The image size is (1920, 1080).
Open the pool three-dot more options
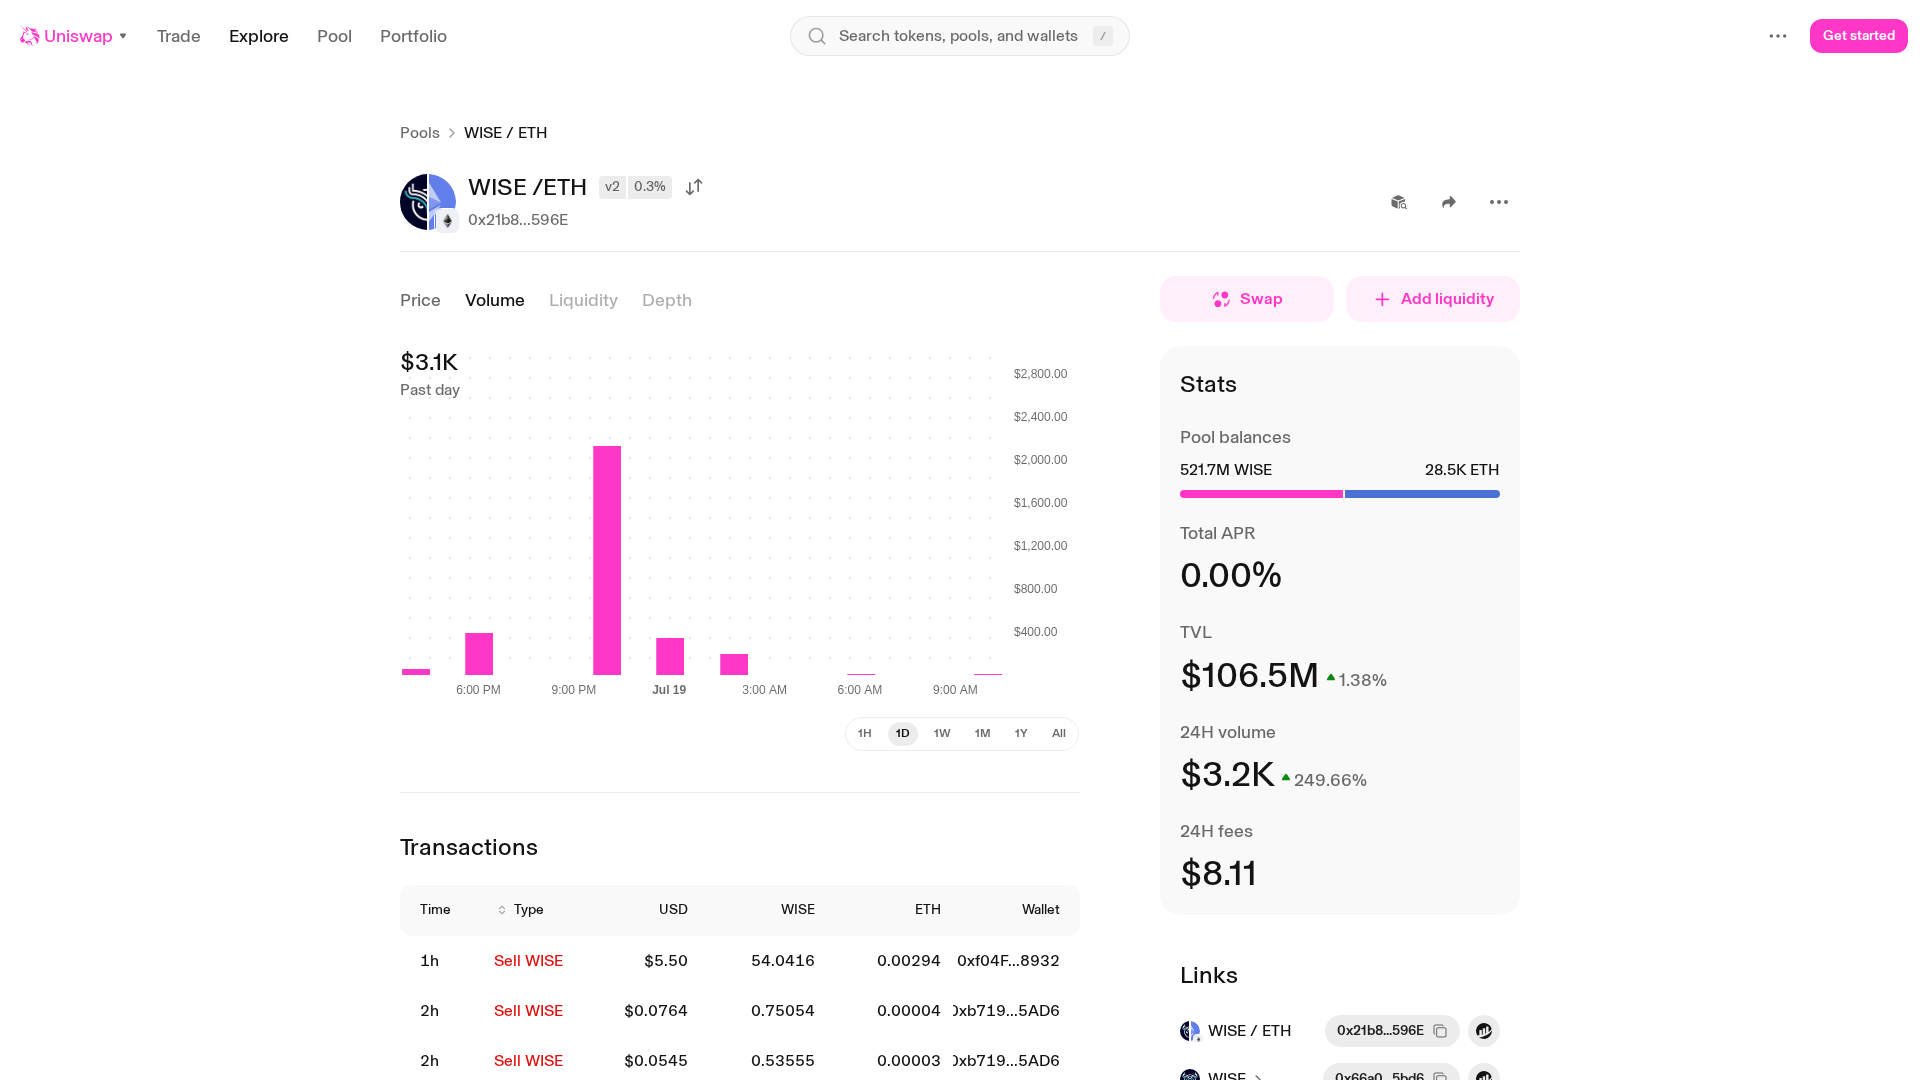click(x=1498, y=202)
